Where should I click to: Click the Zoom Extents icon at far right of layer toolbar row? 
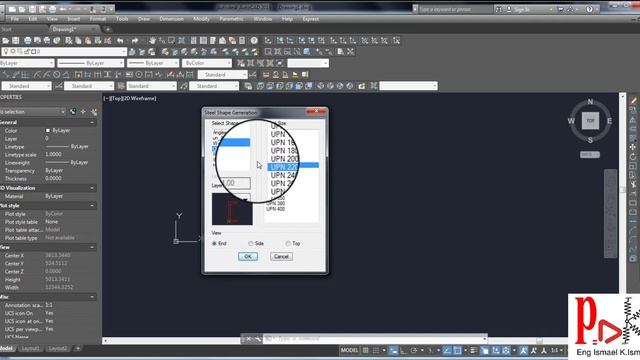[x=351, y=52]
